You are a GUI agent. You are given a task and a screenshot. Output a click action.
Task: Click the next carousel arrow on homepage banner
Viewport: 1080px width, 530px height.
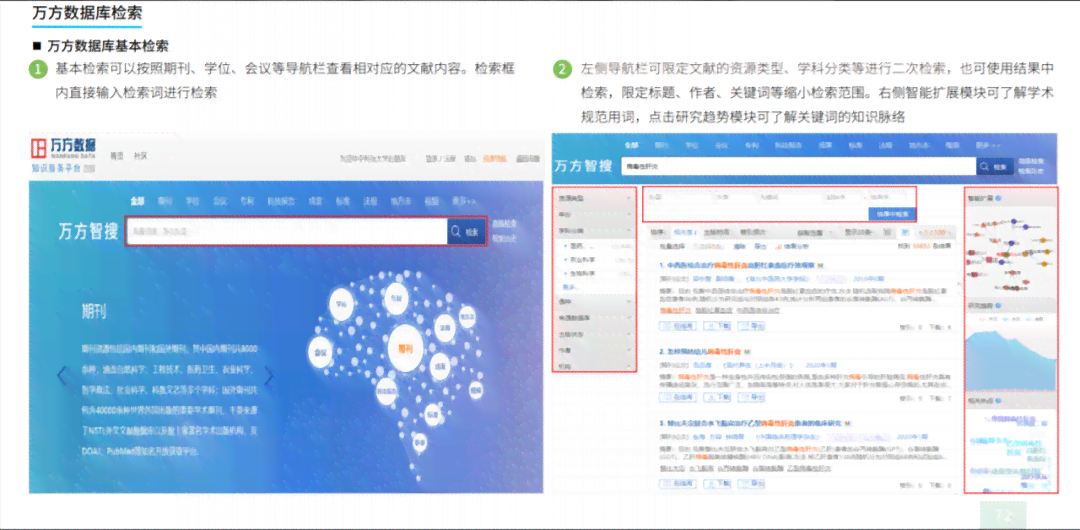269,376
